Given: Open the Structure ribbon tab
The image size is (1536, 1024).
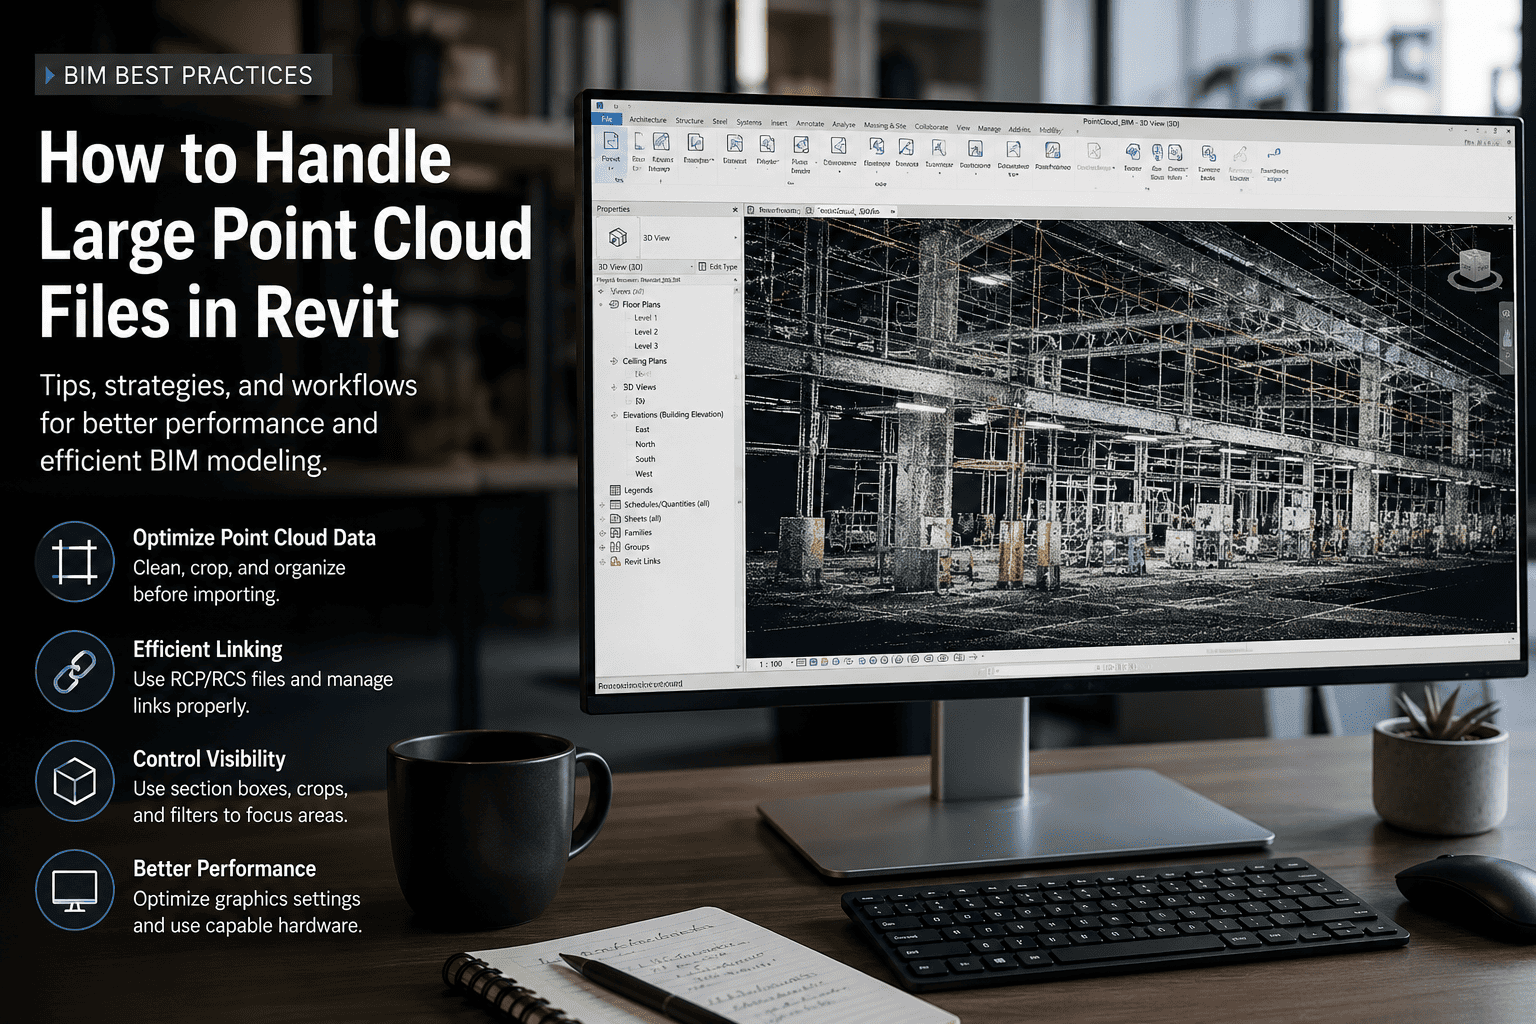Looking at the screenshot, I should [x=689, y=121].
